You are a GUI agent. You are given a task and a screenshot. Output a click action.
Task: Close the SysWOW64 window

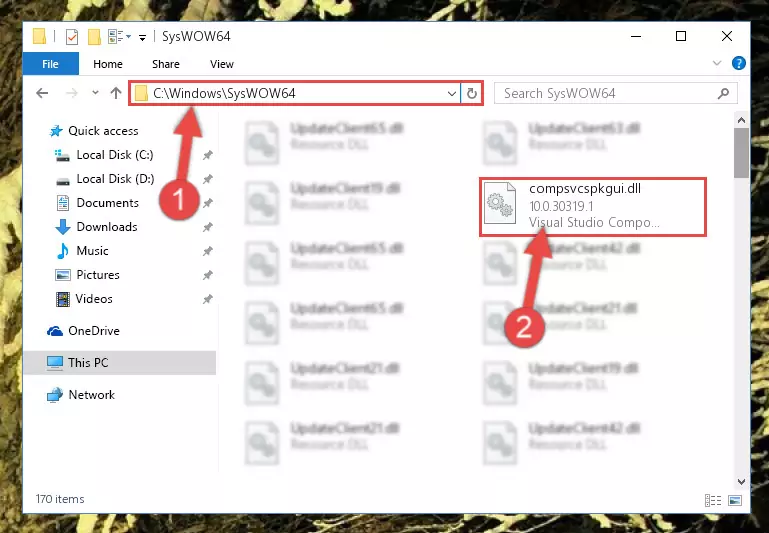[x=727, y=37]
